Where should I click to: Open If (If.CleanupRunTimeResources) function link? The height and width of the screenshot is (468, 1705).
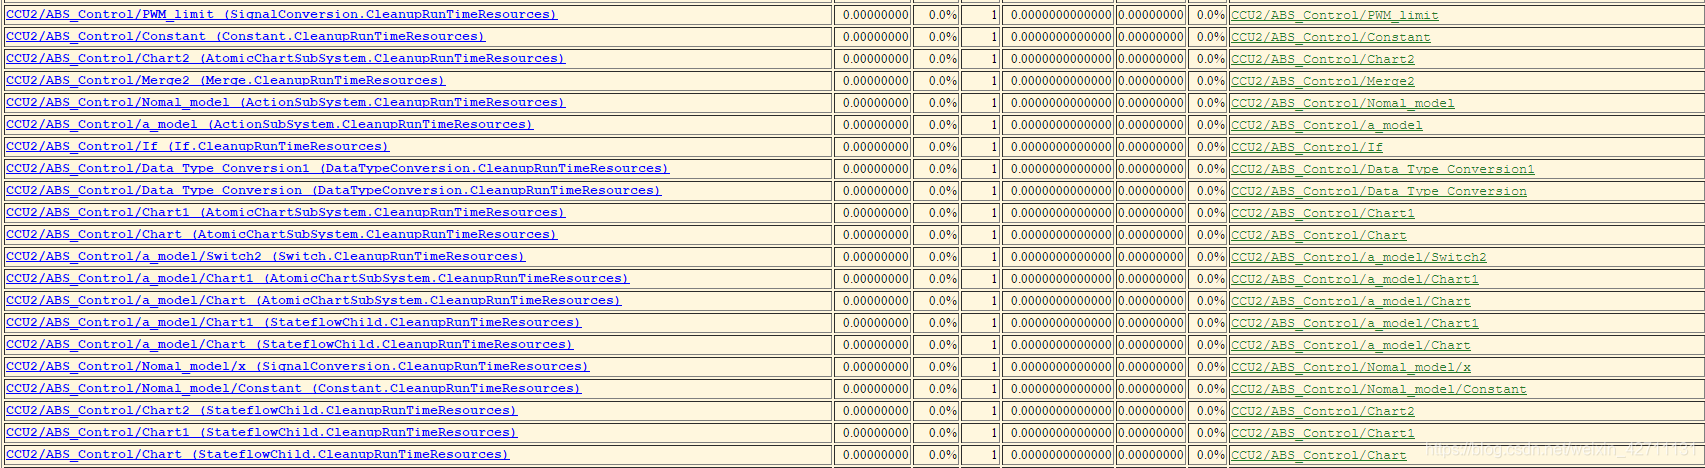point(198,147)
